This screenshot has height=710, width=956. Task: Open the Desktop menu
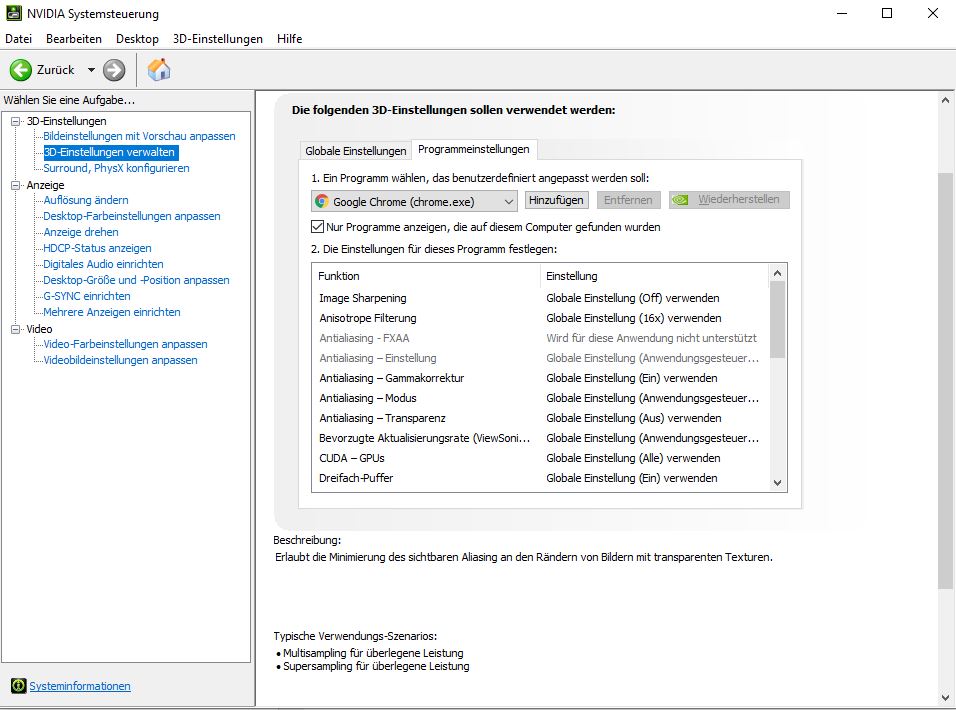point(137,39)
